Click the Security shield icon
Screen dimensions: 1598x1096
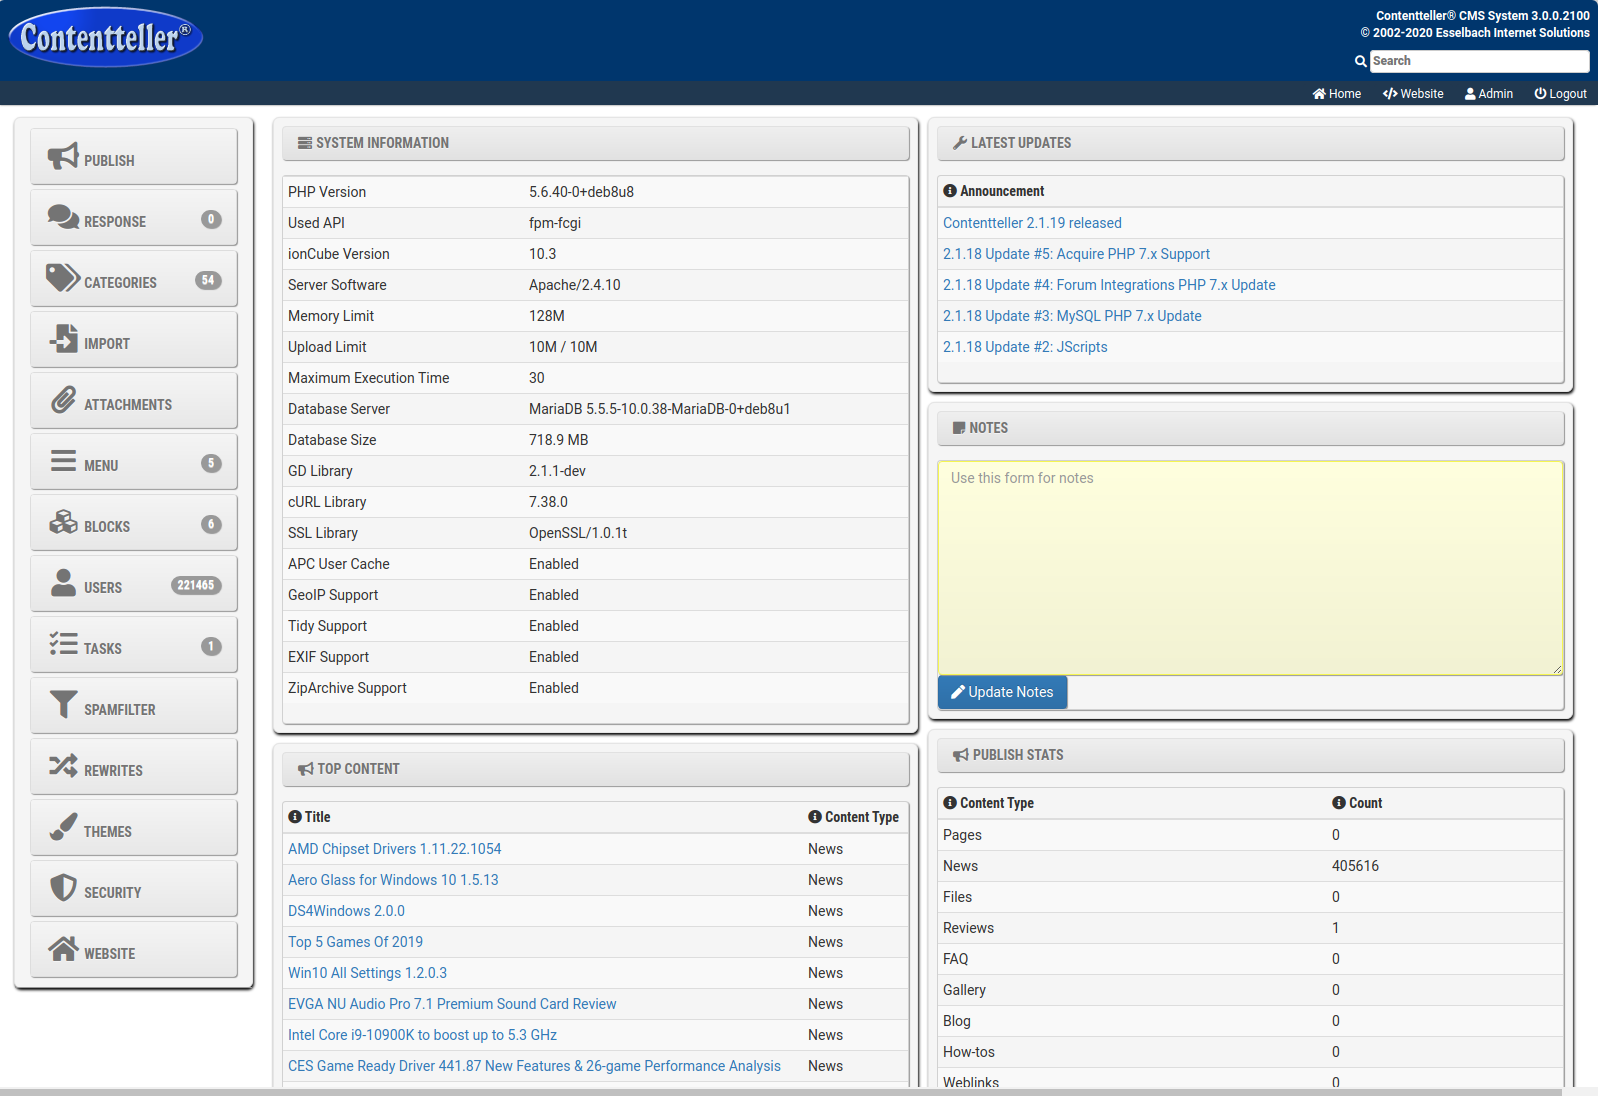(63, 888)
